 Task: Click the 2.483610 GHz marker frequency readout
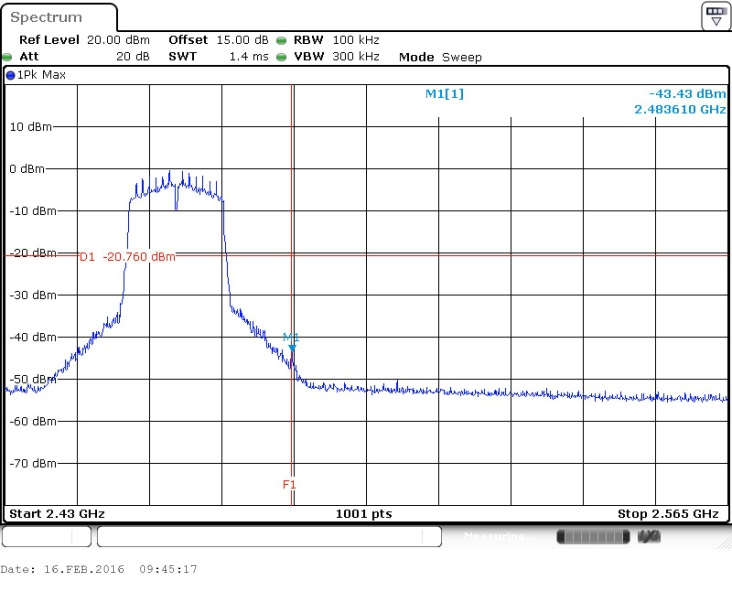(680, 109)
